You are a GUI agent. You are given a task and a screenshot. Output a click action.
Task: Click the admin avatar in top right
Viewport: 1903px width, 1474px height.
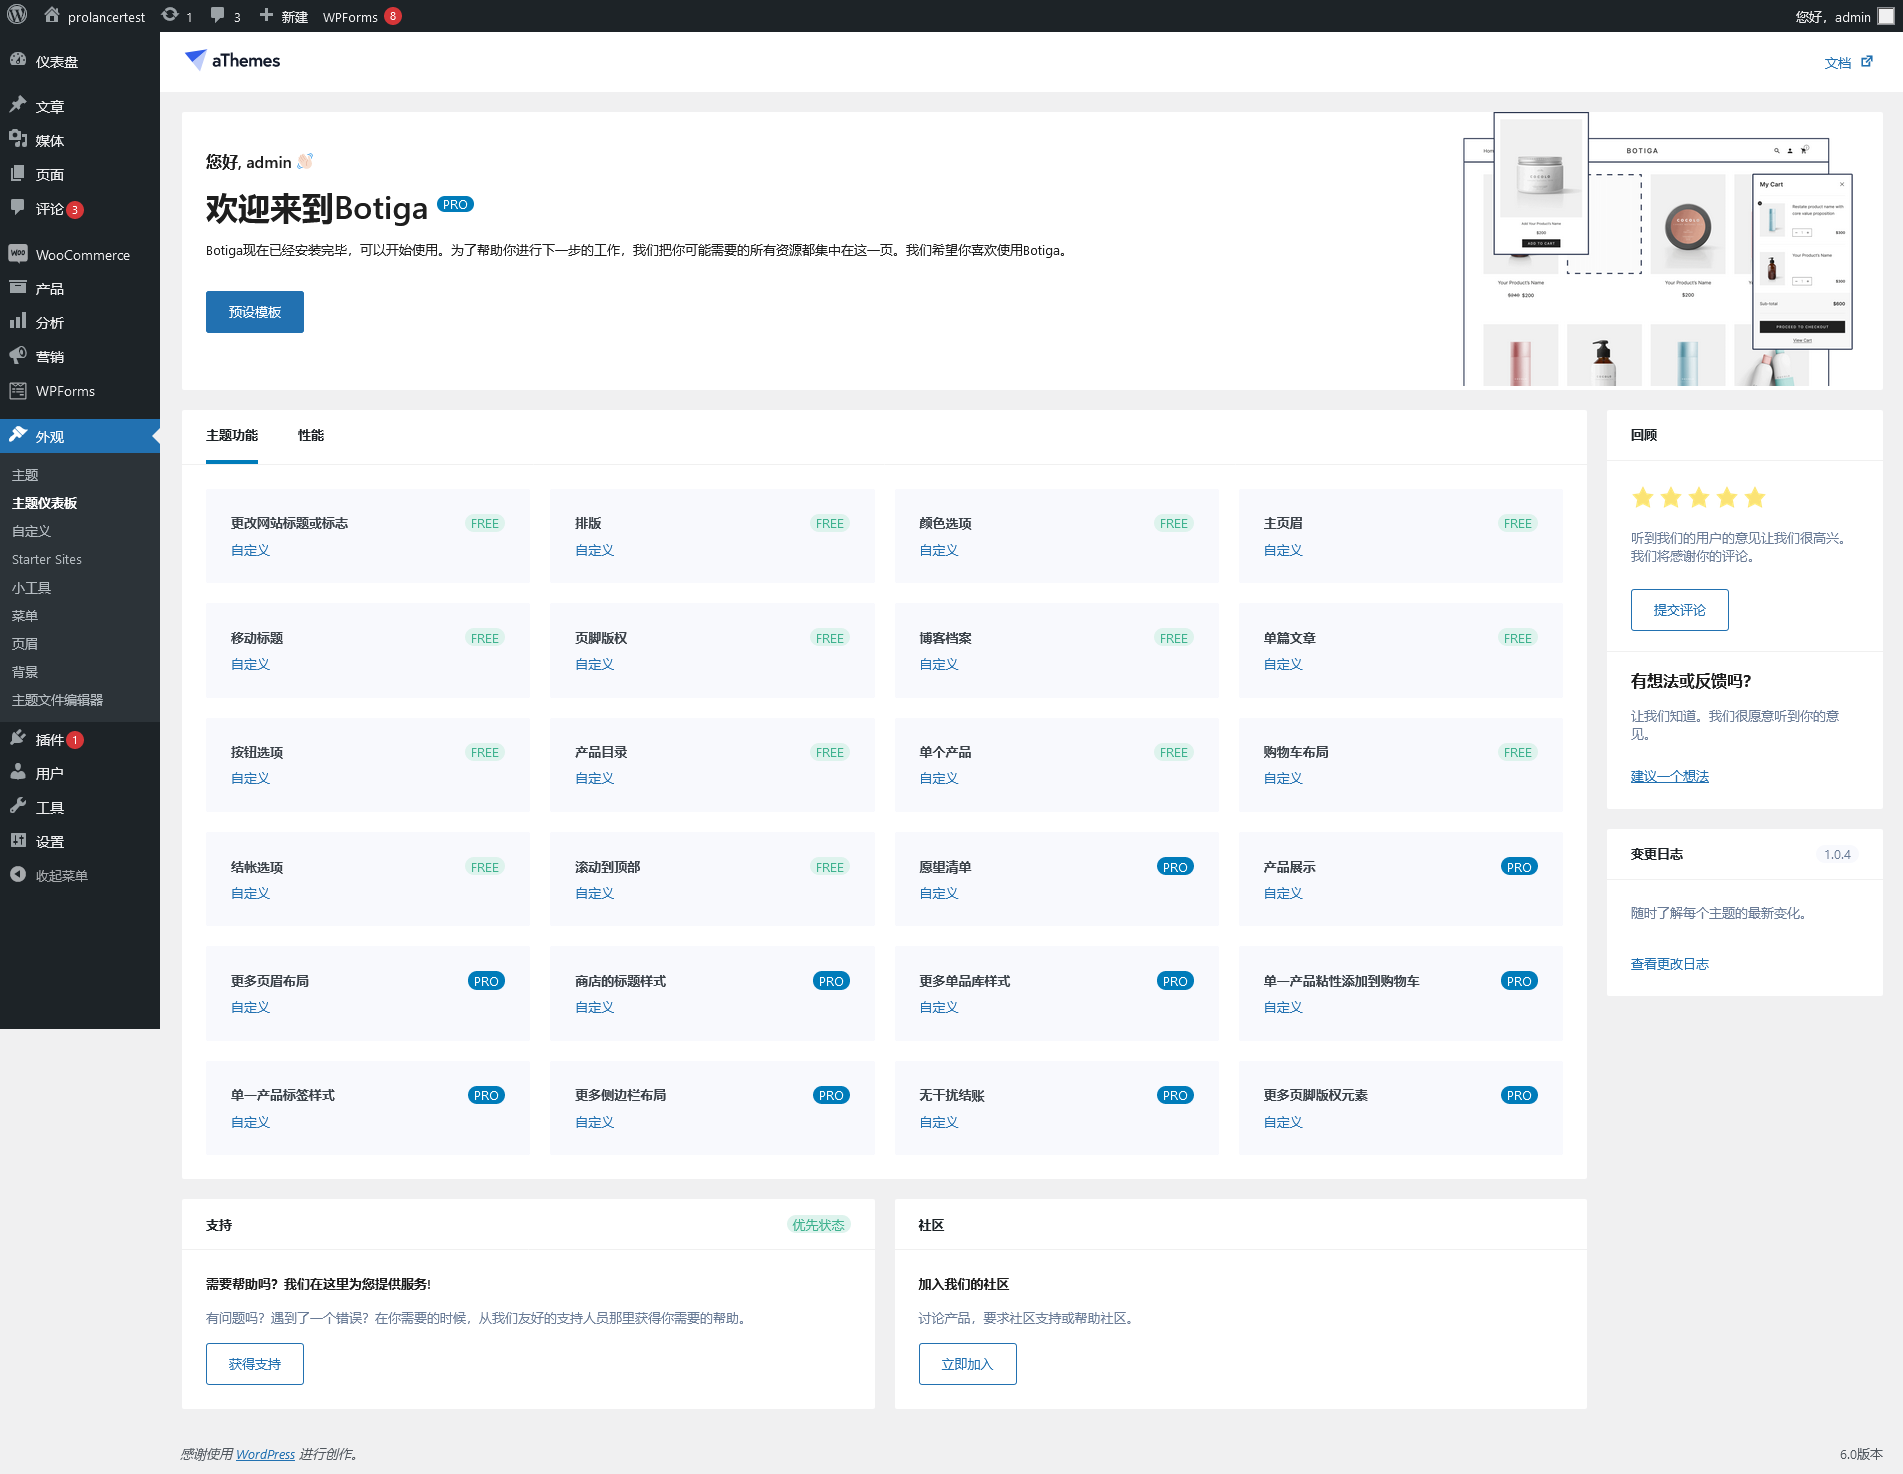pyautogui.click(x=1886, y=16)
